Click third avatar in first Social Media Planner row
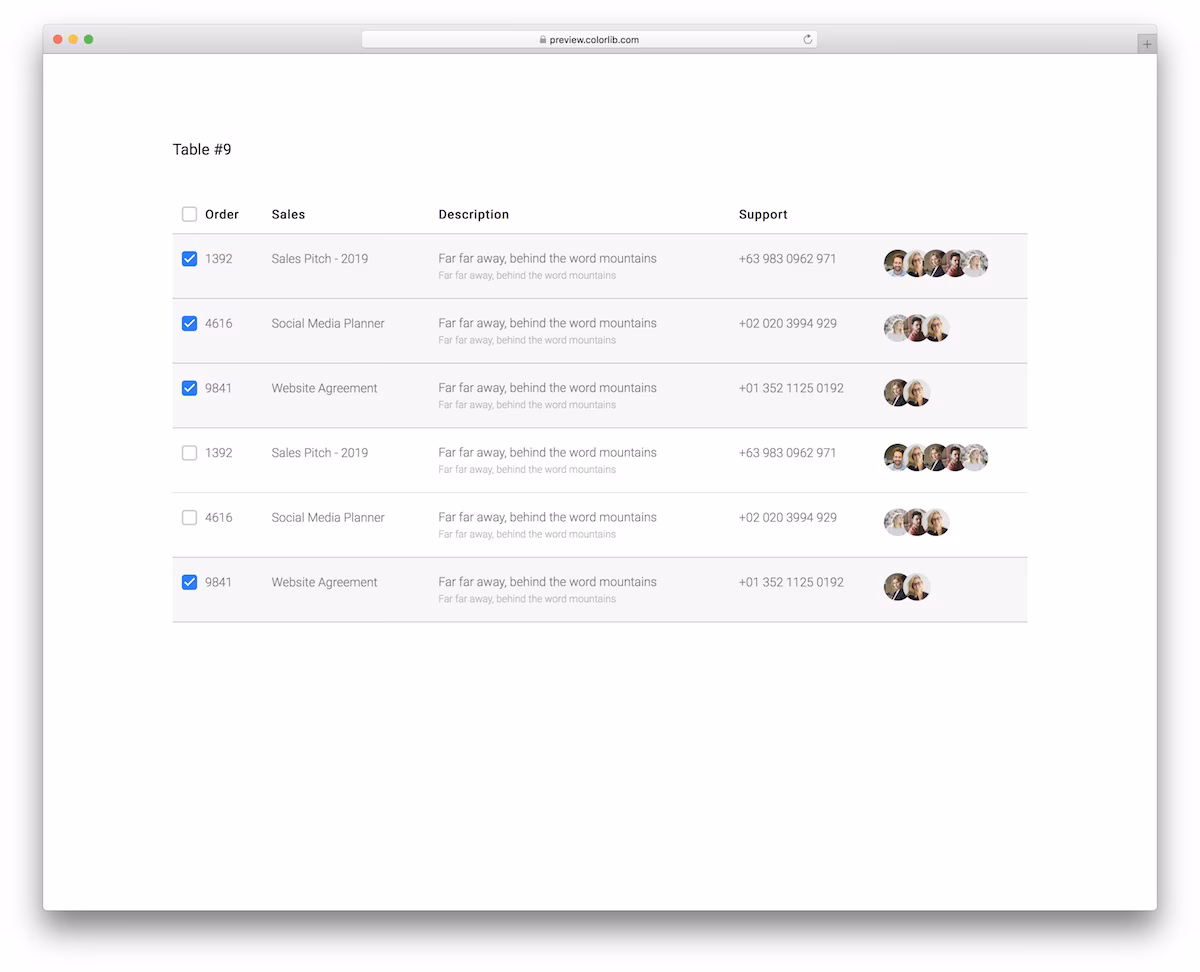This screenshot has width=1200, height=972. (x=937, y=328)
